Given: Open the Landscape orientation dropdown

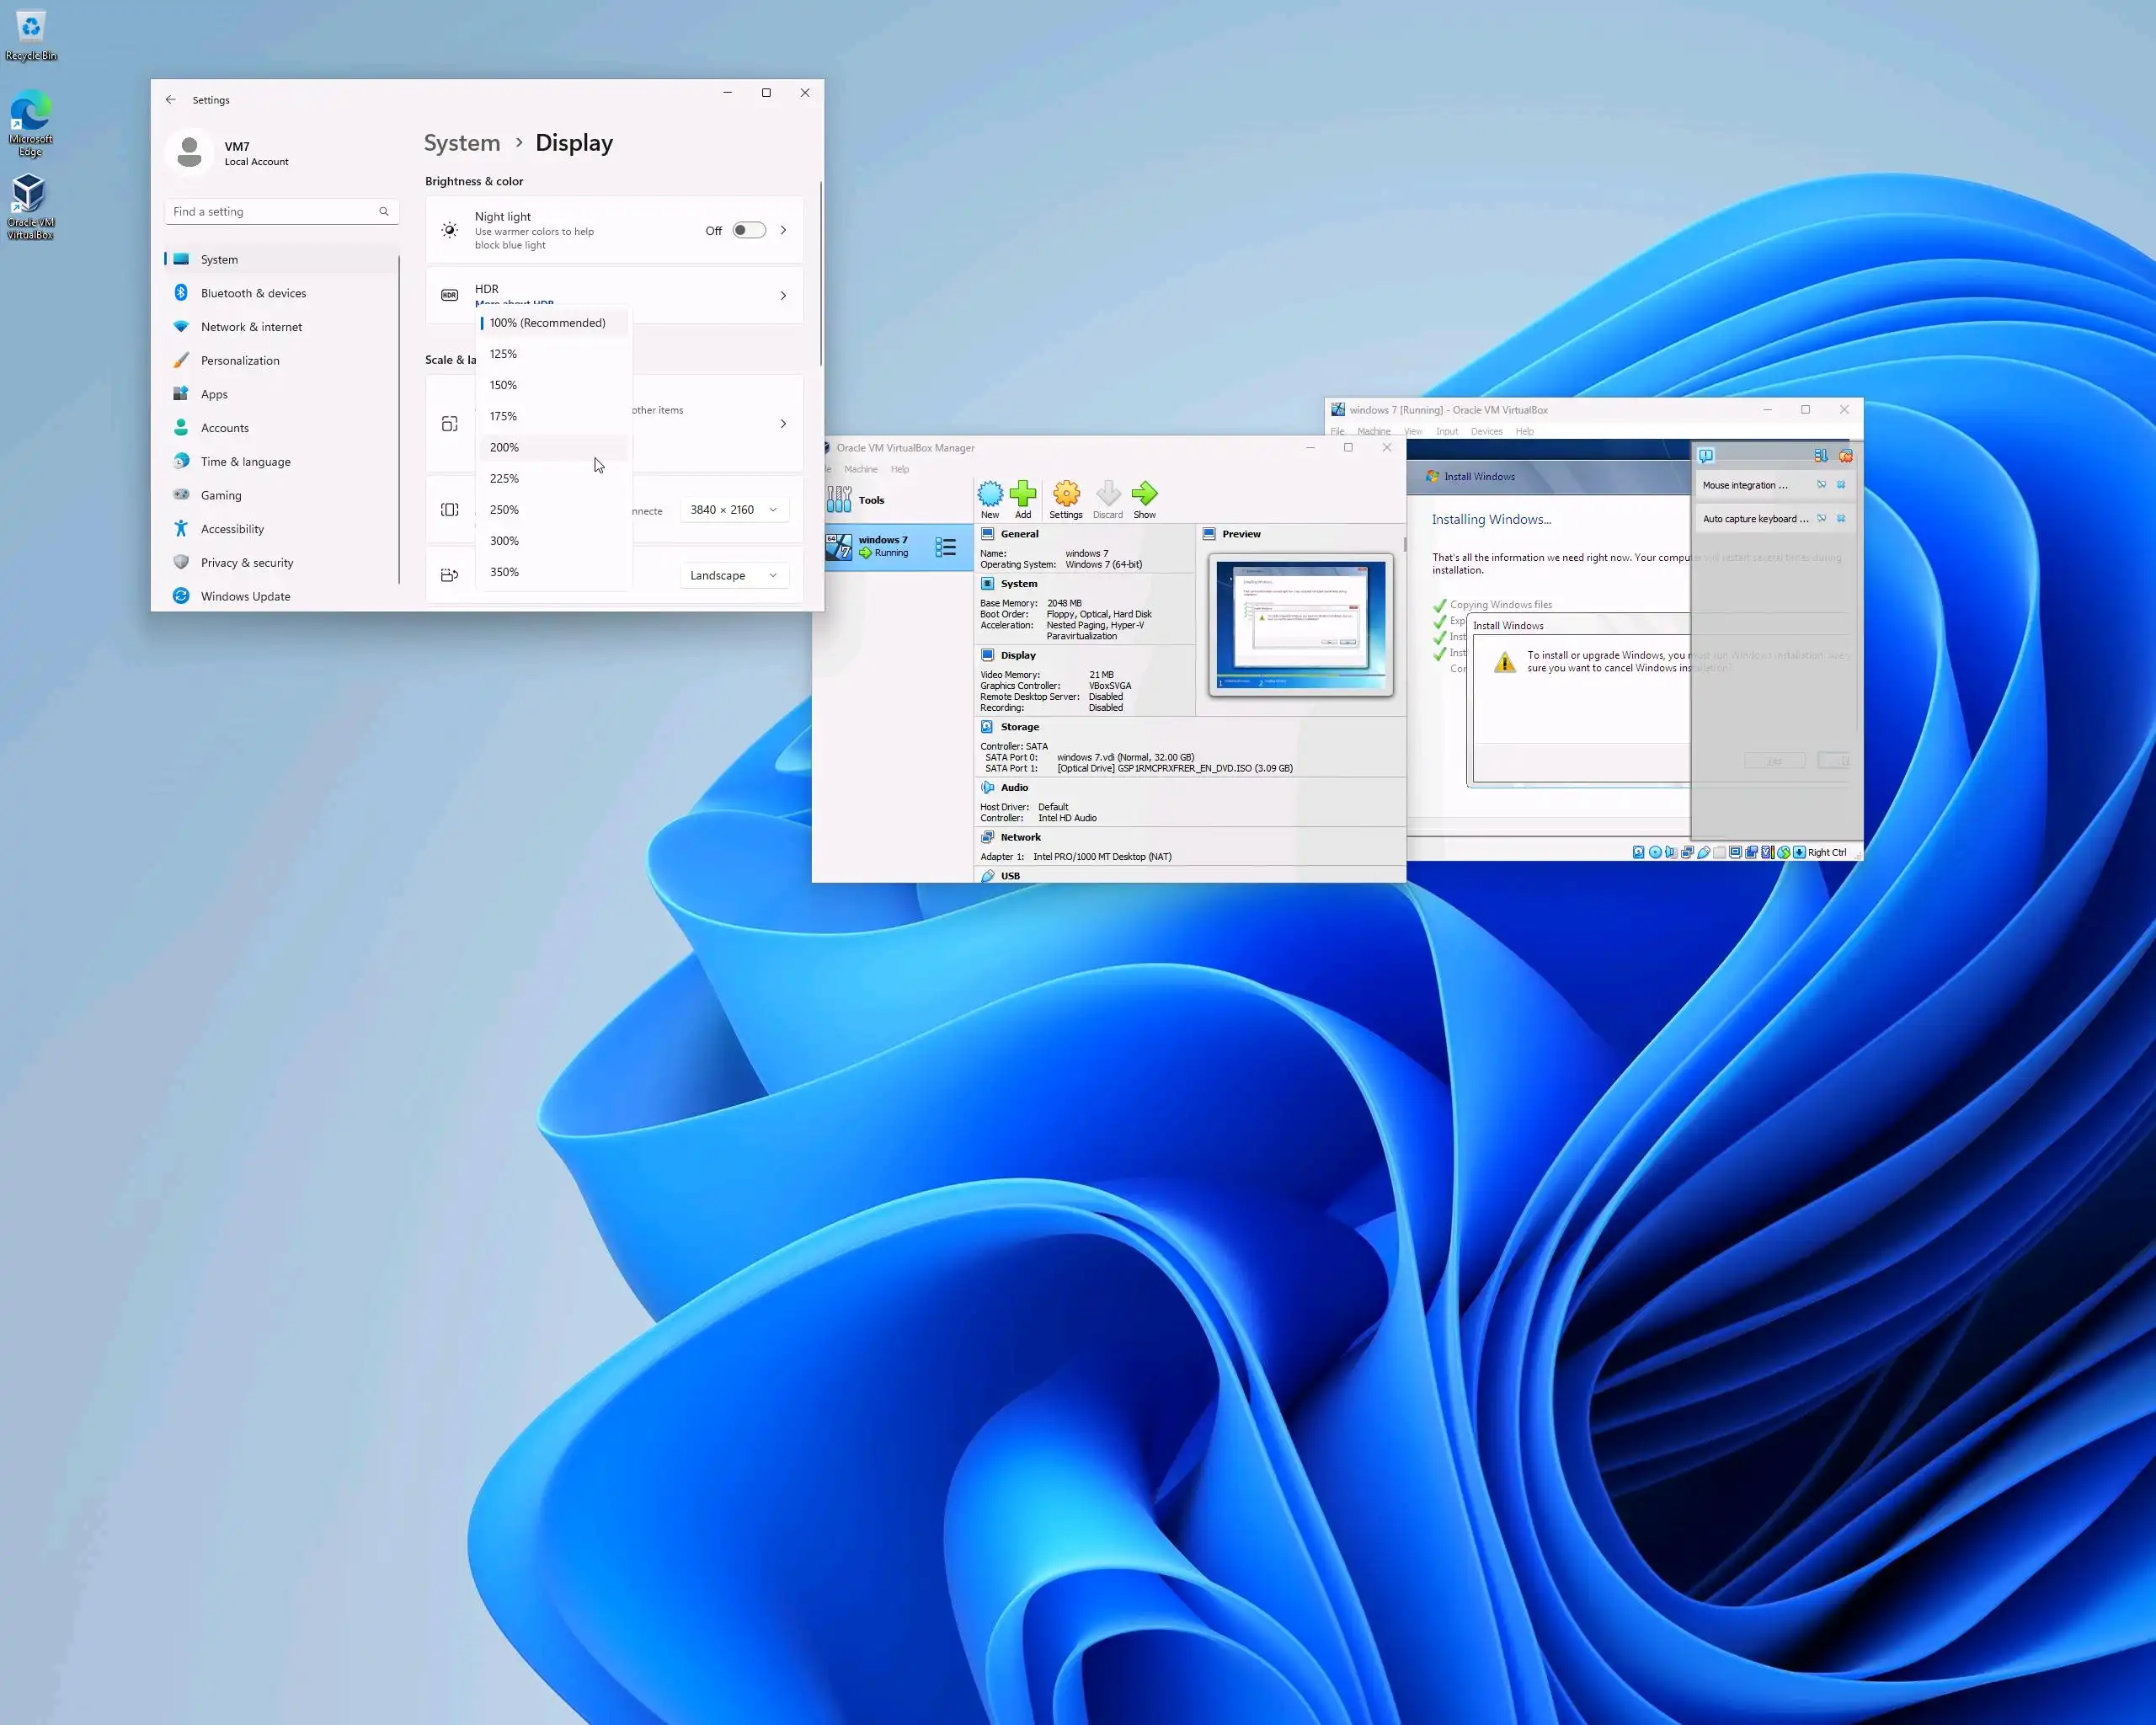Looking at the screenshot, I should 733,575.
